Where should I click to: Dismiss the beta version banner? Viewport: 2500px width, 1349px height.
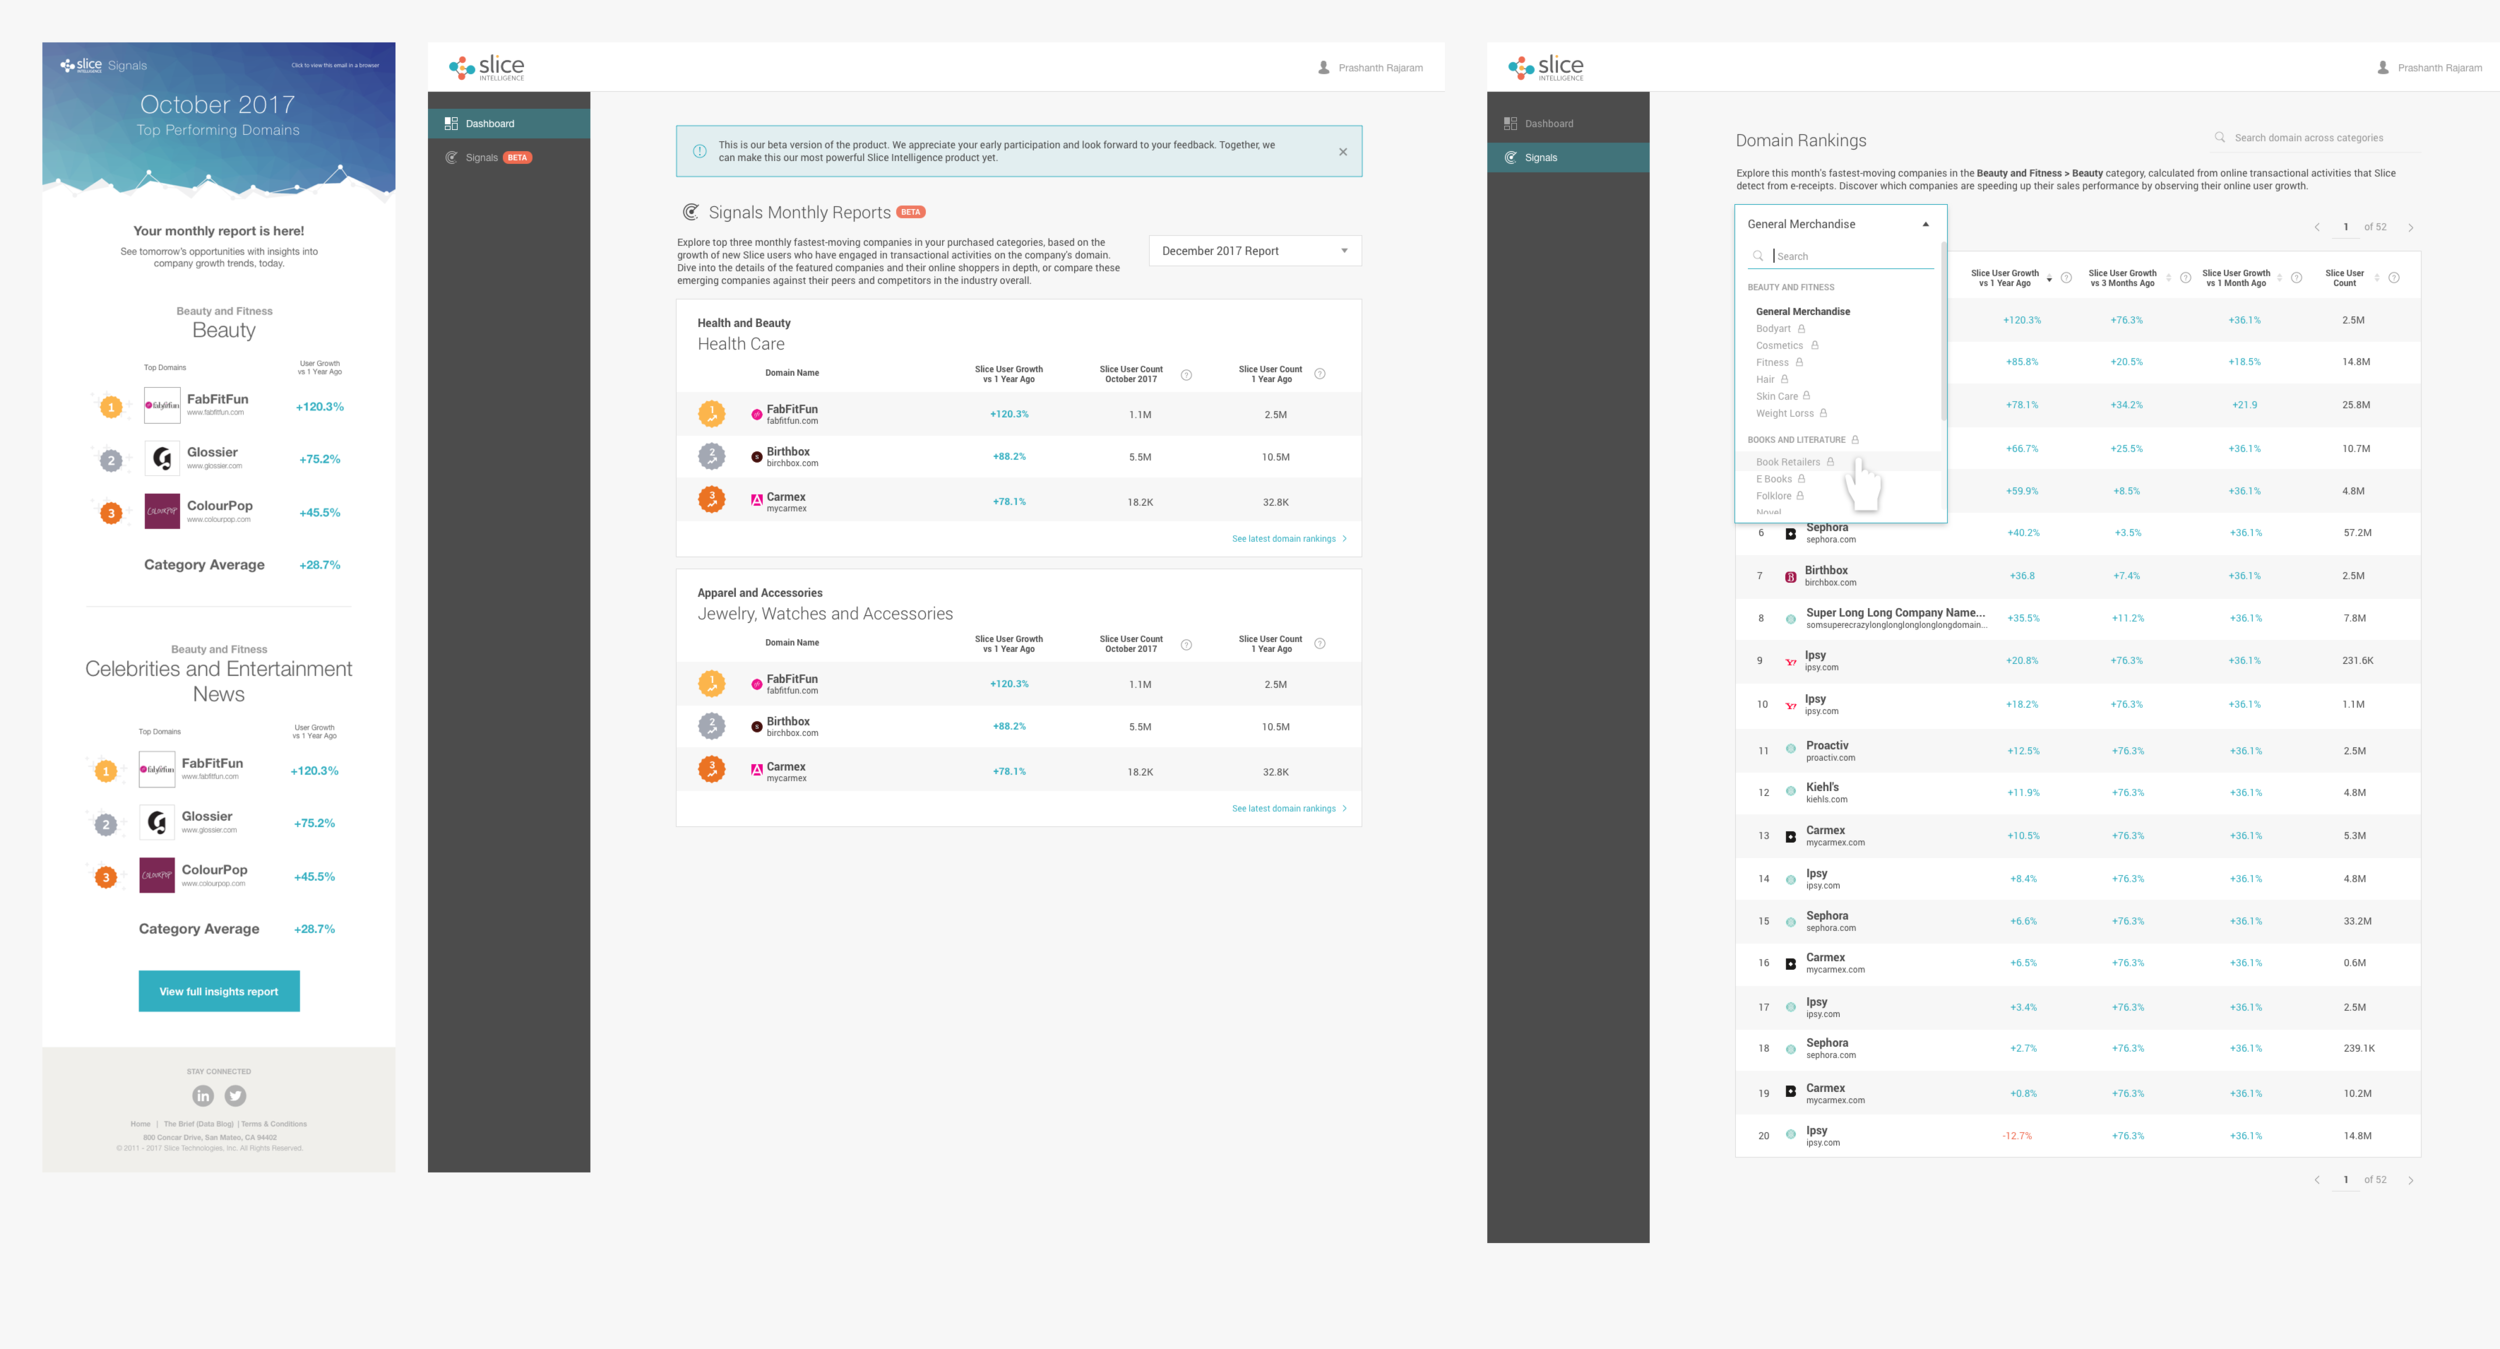click(x=1343, y=152)
